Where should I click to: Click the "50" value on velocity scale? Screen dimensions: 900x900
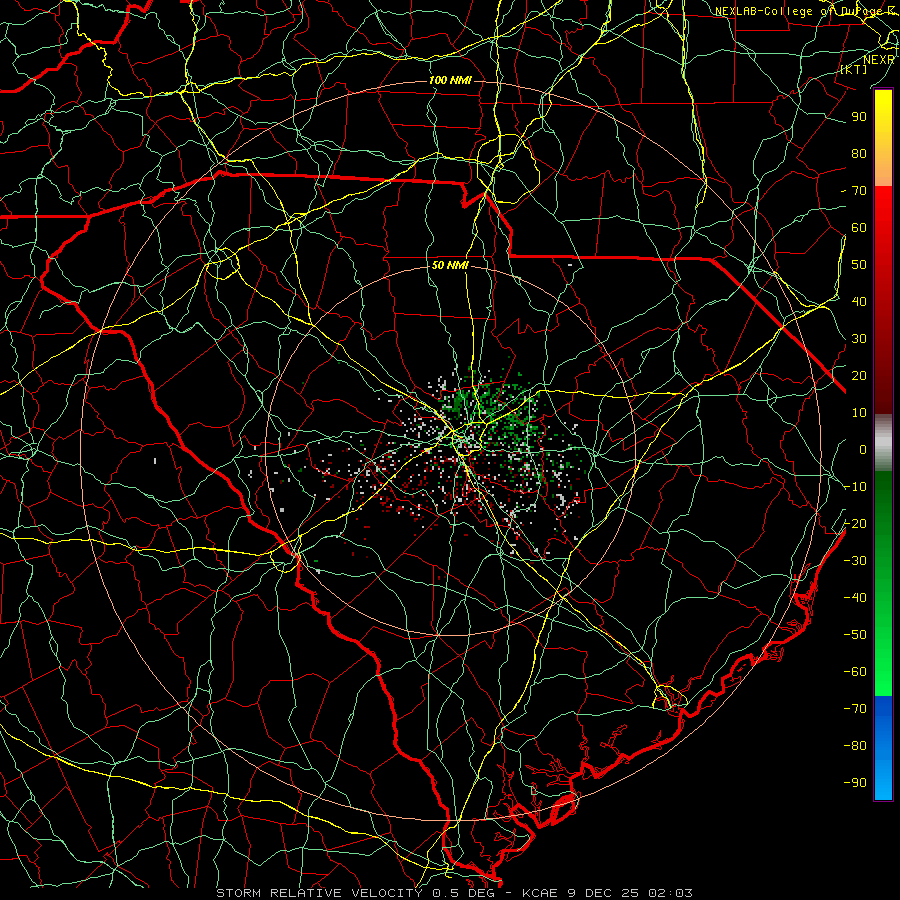(859, 265)
